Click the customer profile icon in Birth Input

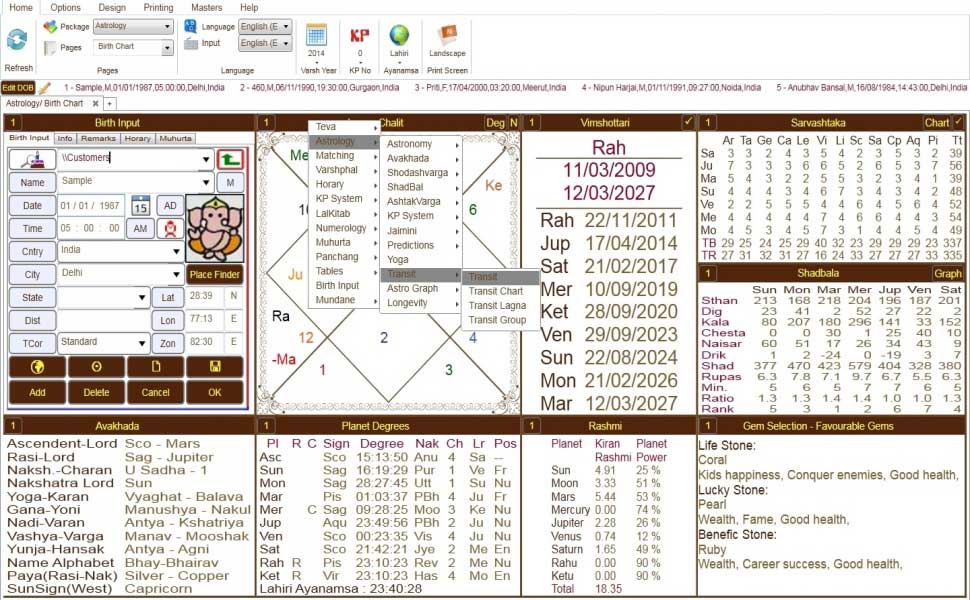32,160
